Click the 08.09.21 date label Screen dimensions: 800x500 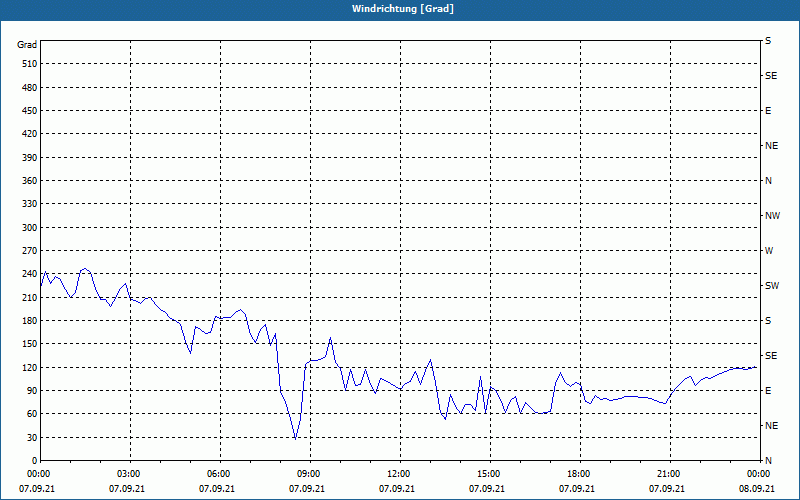coord(757,489)
